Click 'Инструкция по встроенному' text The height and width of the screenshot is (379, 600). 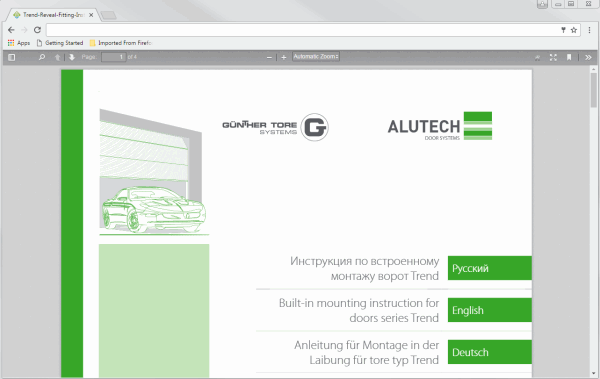pyautogui.click(x=364, y=261)
